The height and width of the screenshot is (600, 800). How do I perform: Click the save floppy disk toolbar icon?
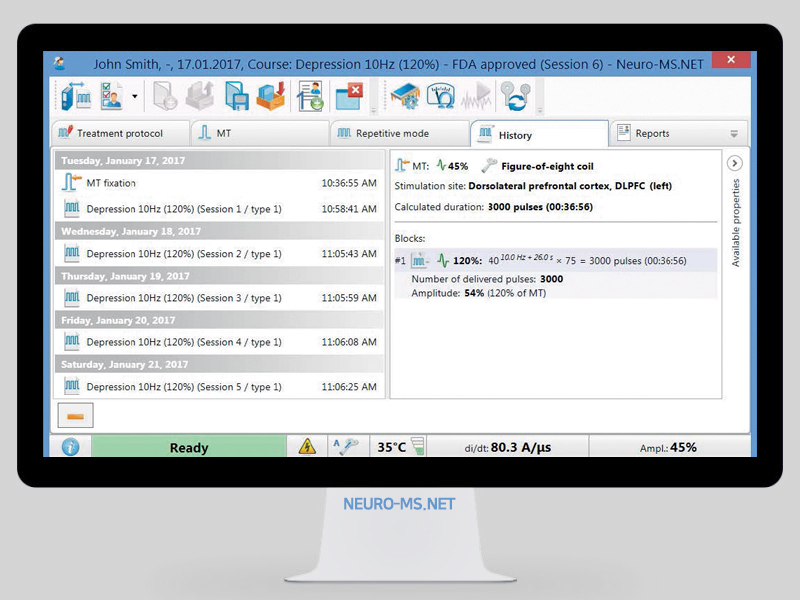point(236,97)
